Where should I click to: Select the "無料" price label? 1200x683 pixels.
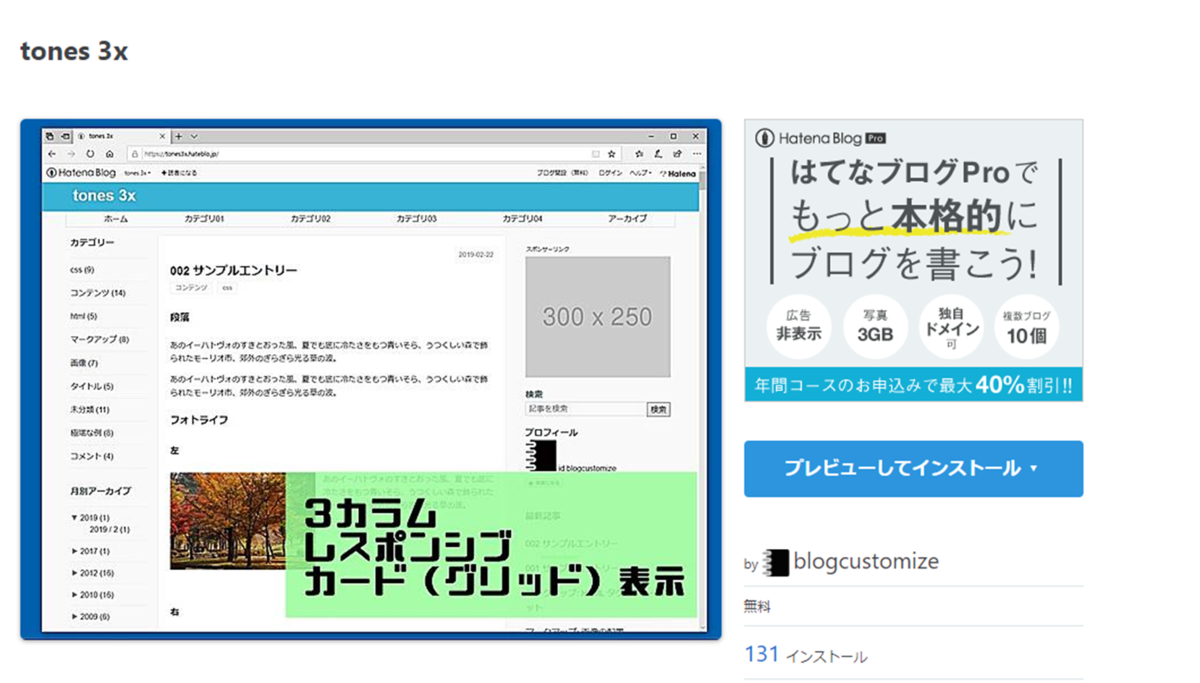click(758, 606)
